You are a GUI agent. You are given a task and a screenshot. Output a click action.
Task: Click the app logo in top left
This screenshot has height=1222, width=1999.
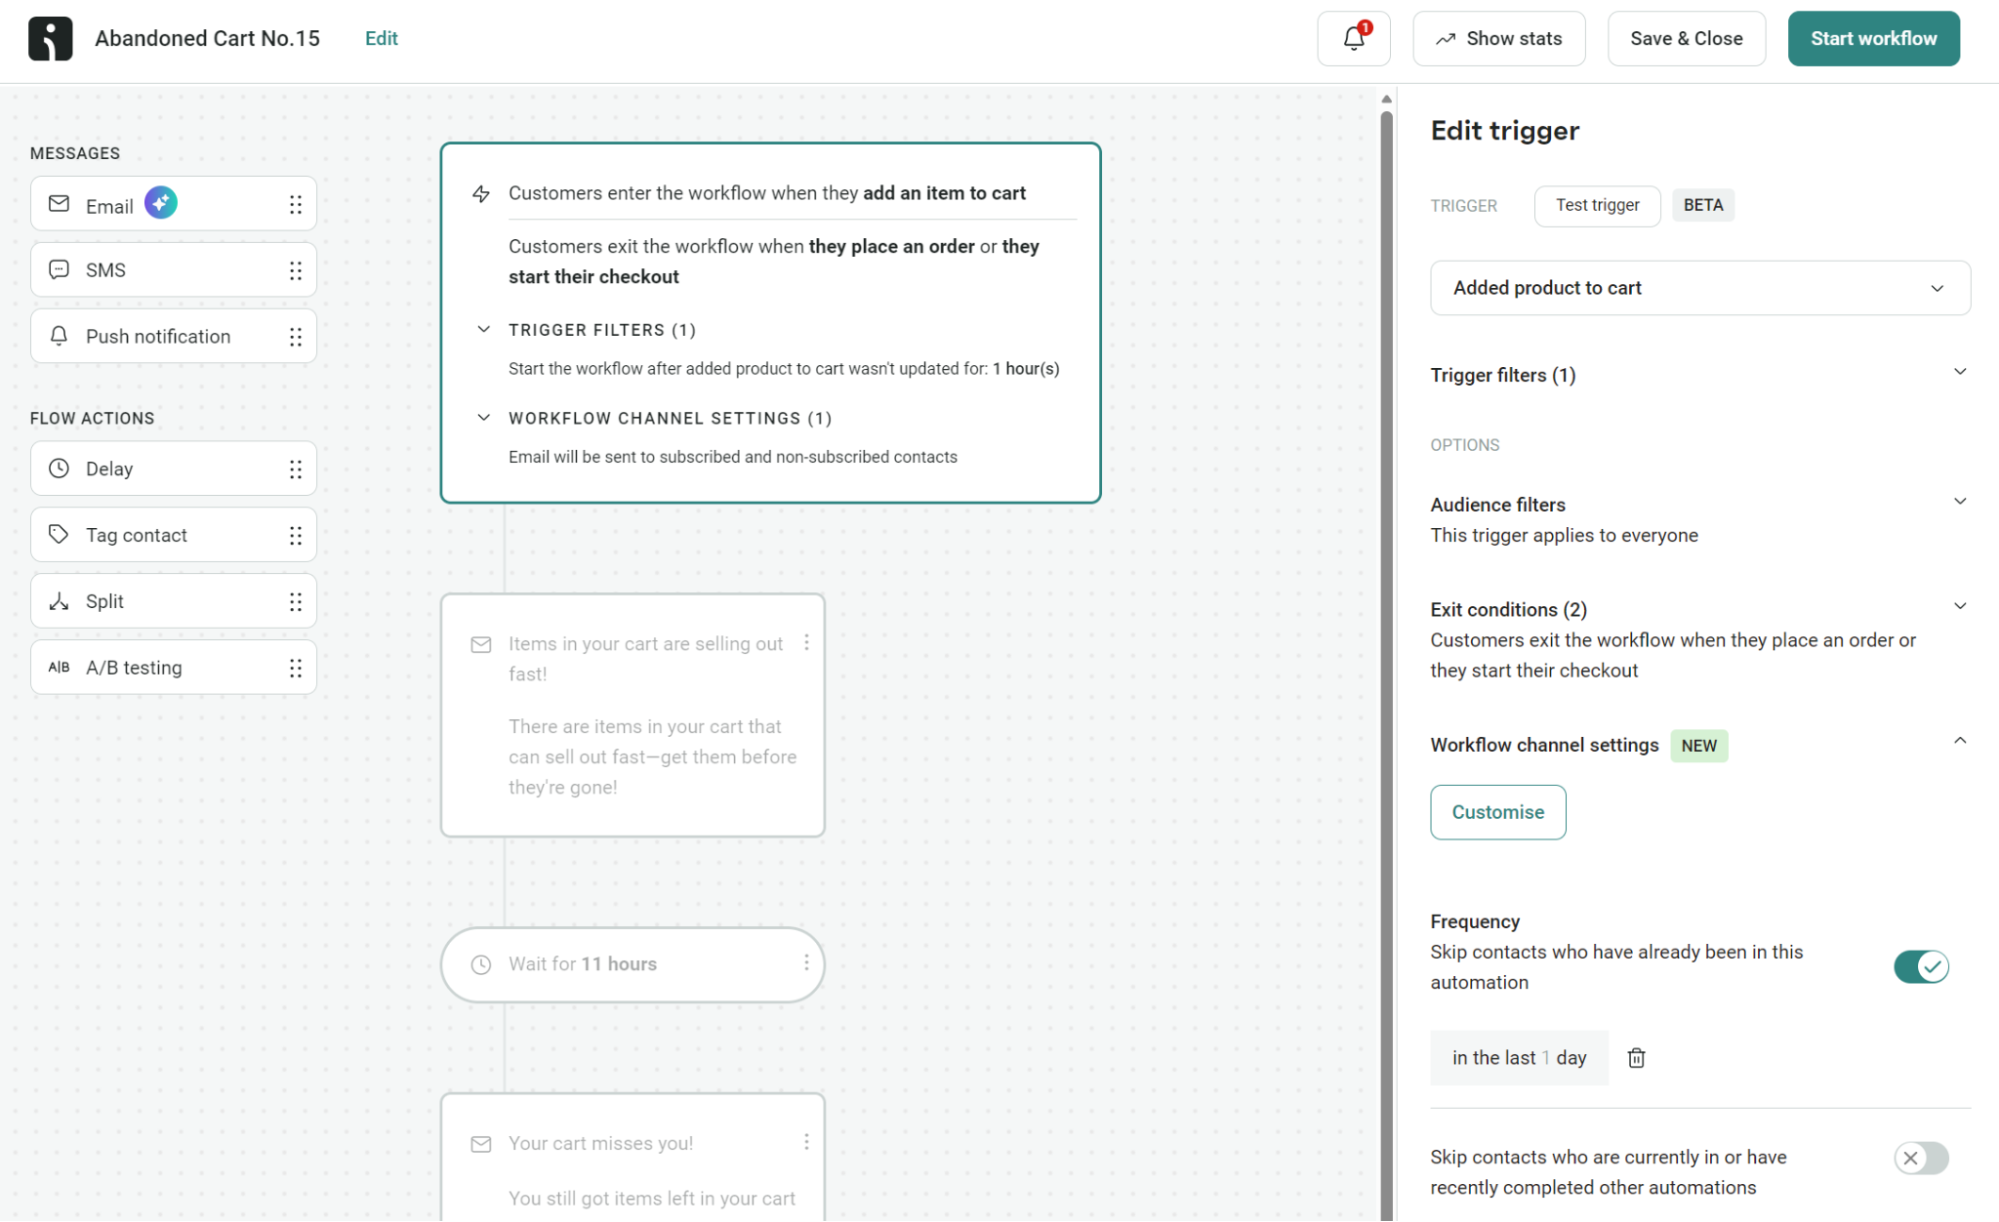pos(50,37)
